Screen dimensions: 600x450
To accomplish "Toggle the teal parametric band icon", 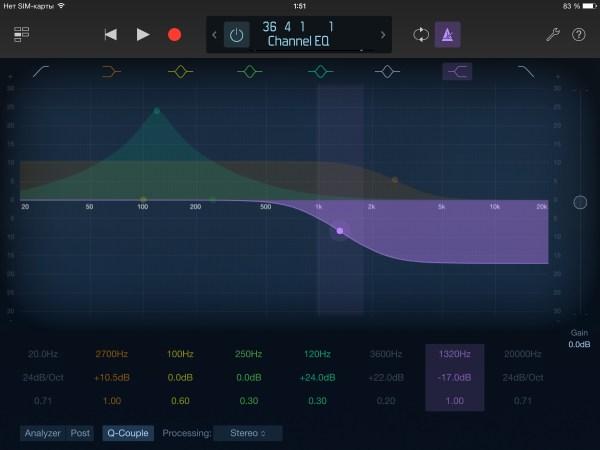I will point(321,72).
